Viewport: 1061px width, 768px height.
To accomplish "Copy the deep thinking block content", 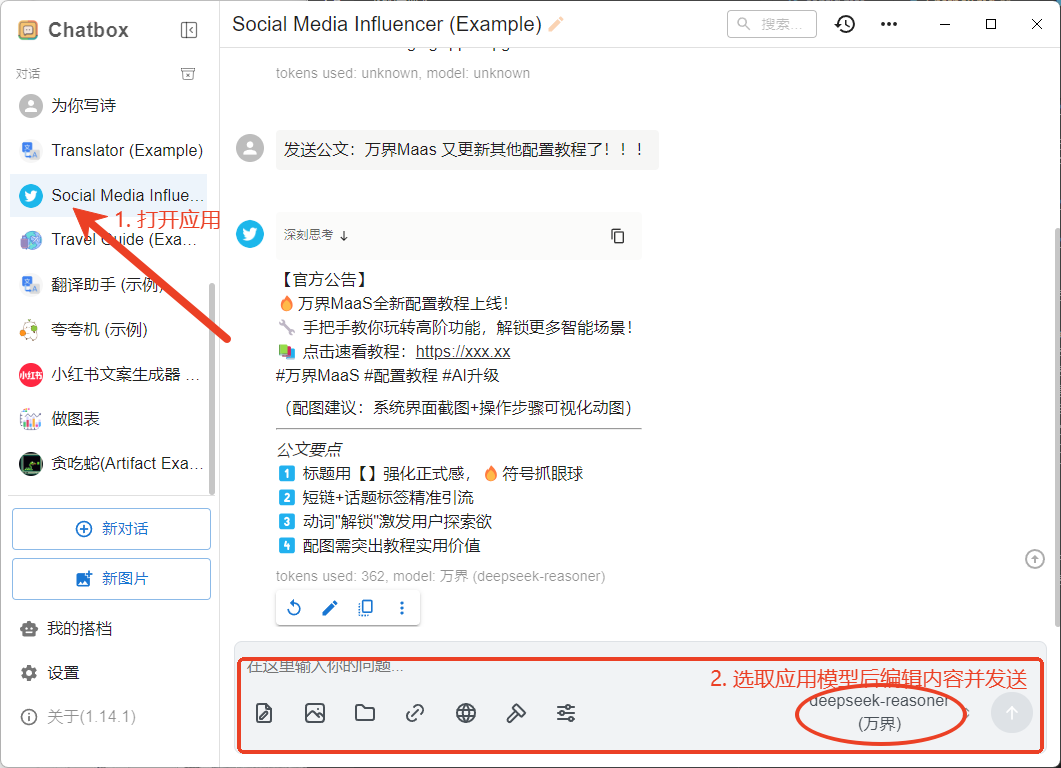I will click(617, 236).
